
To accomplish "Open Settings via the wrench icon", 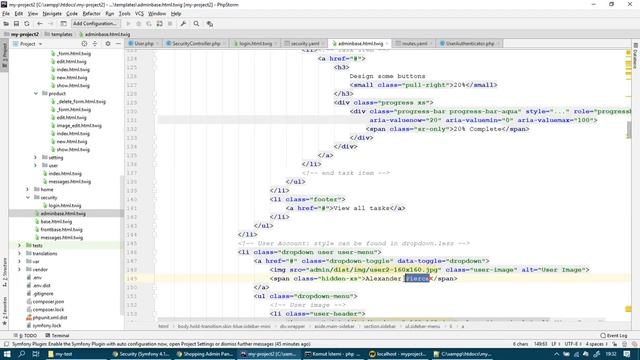I will point(183,24).
